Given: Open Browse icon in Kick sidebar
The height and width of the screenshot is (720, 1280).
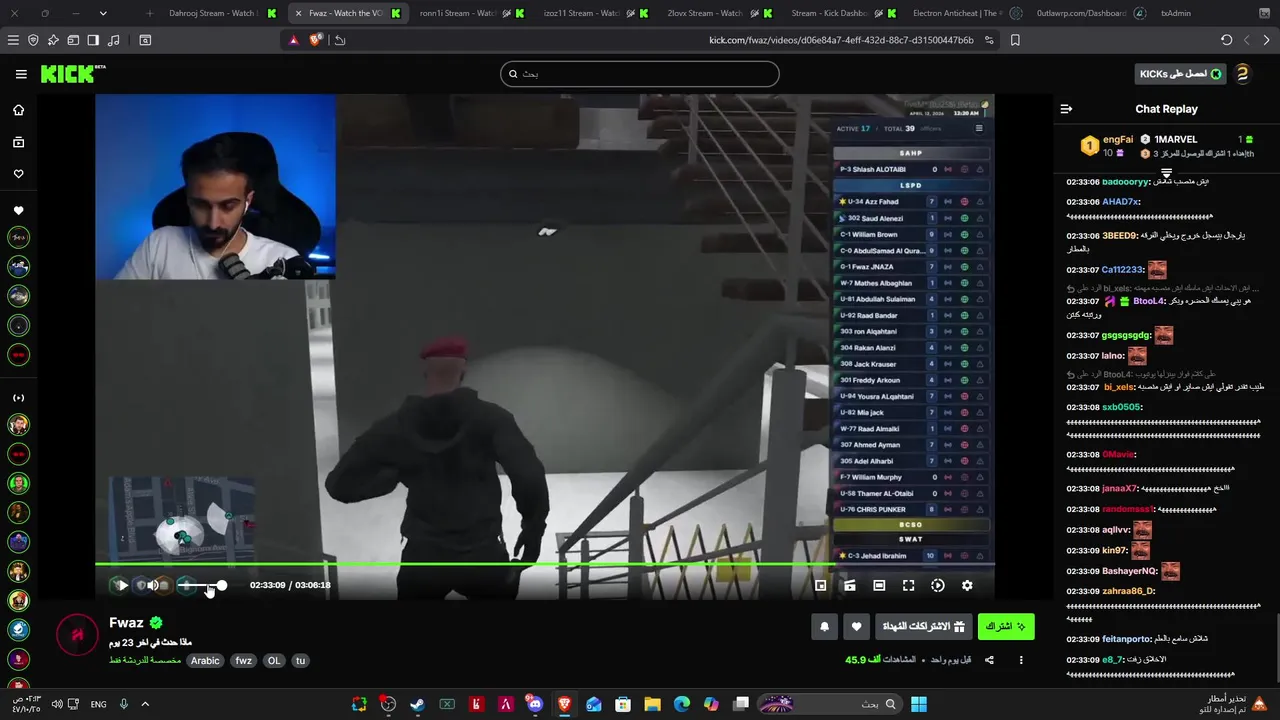Looking at the screenshot, I should tap(18, 142).
